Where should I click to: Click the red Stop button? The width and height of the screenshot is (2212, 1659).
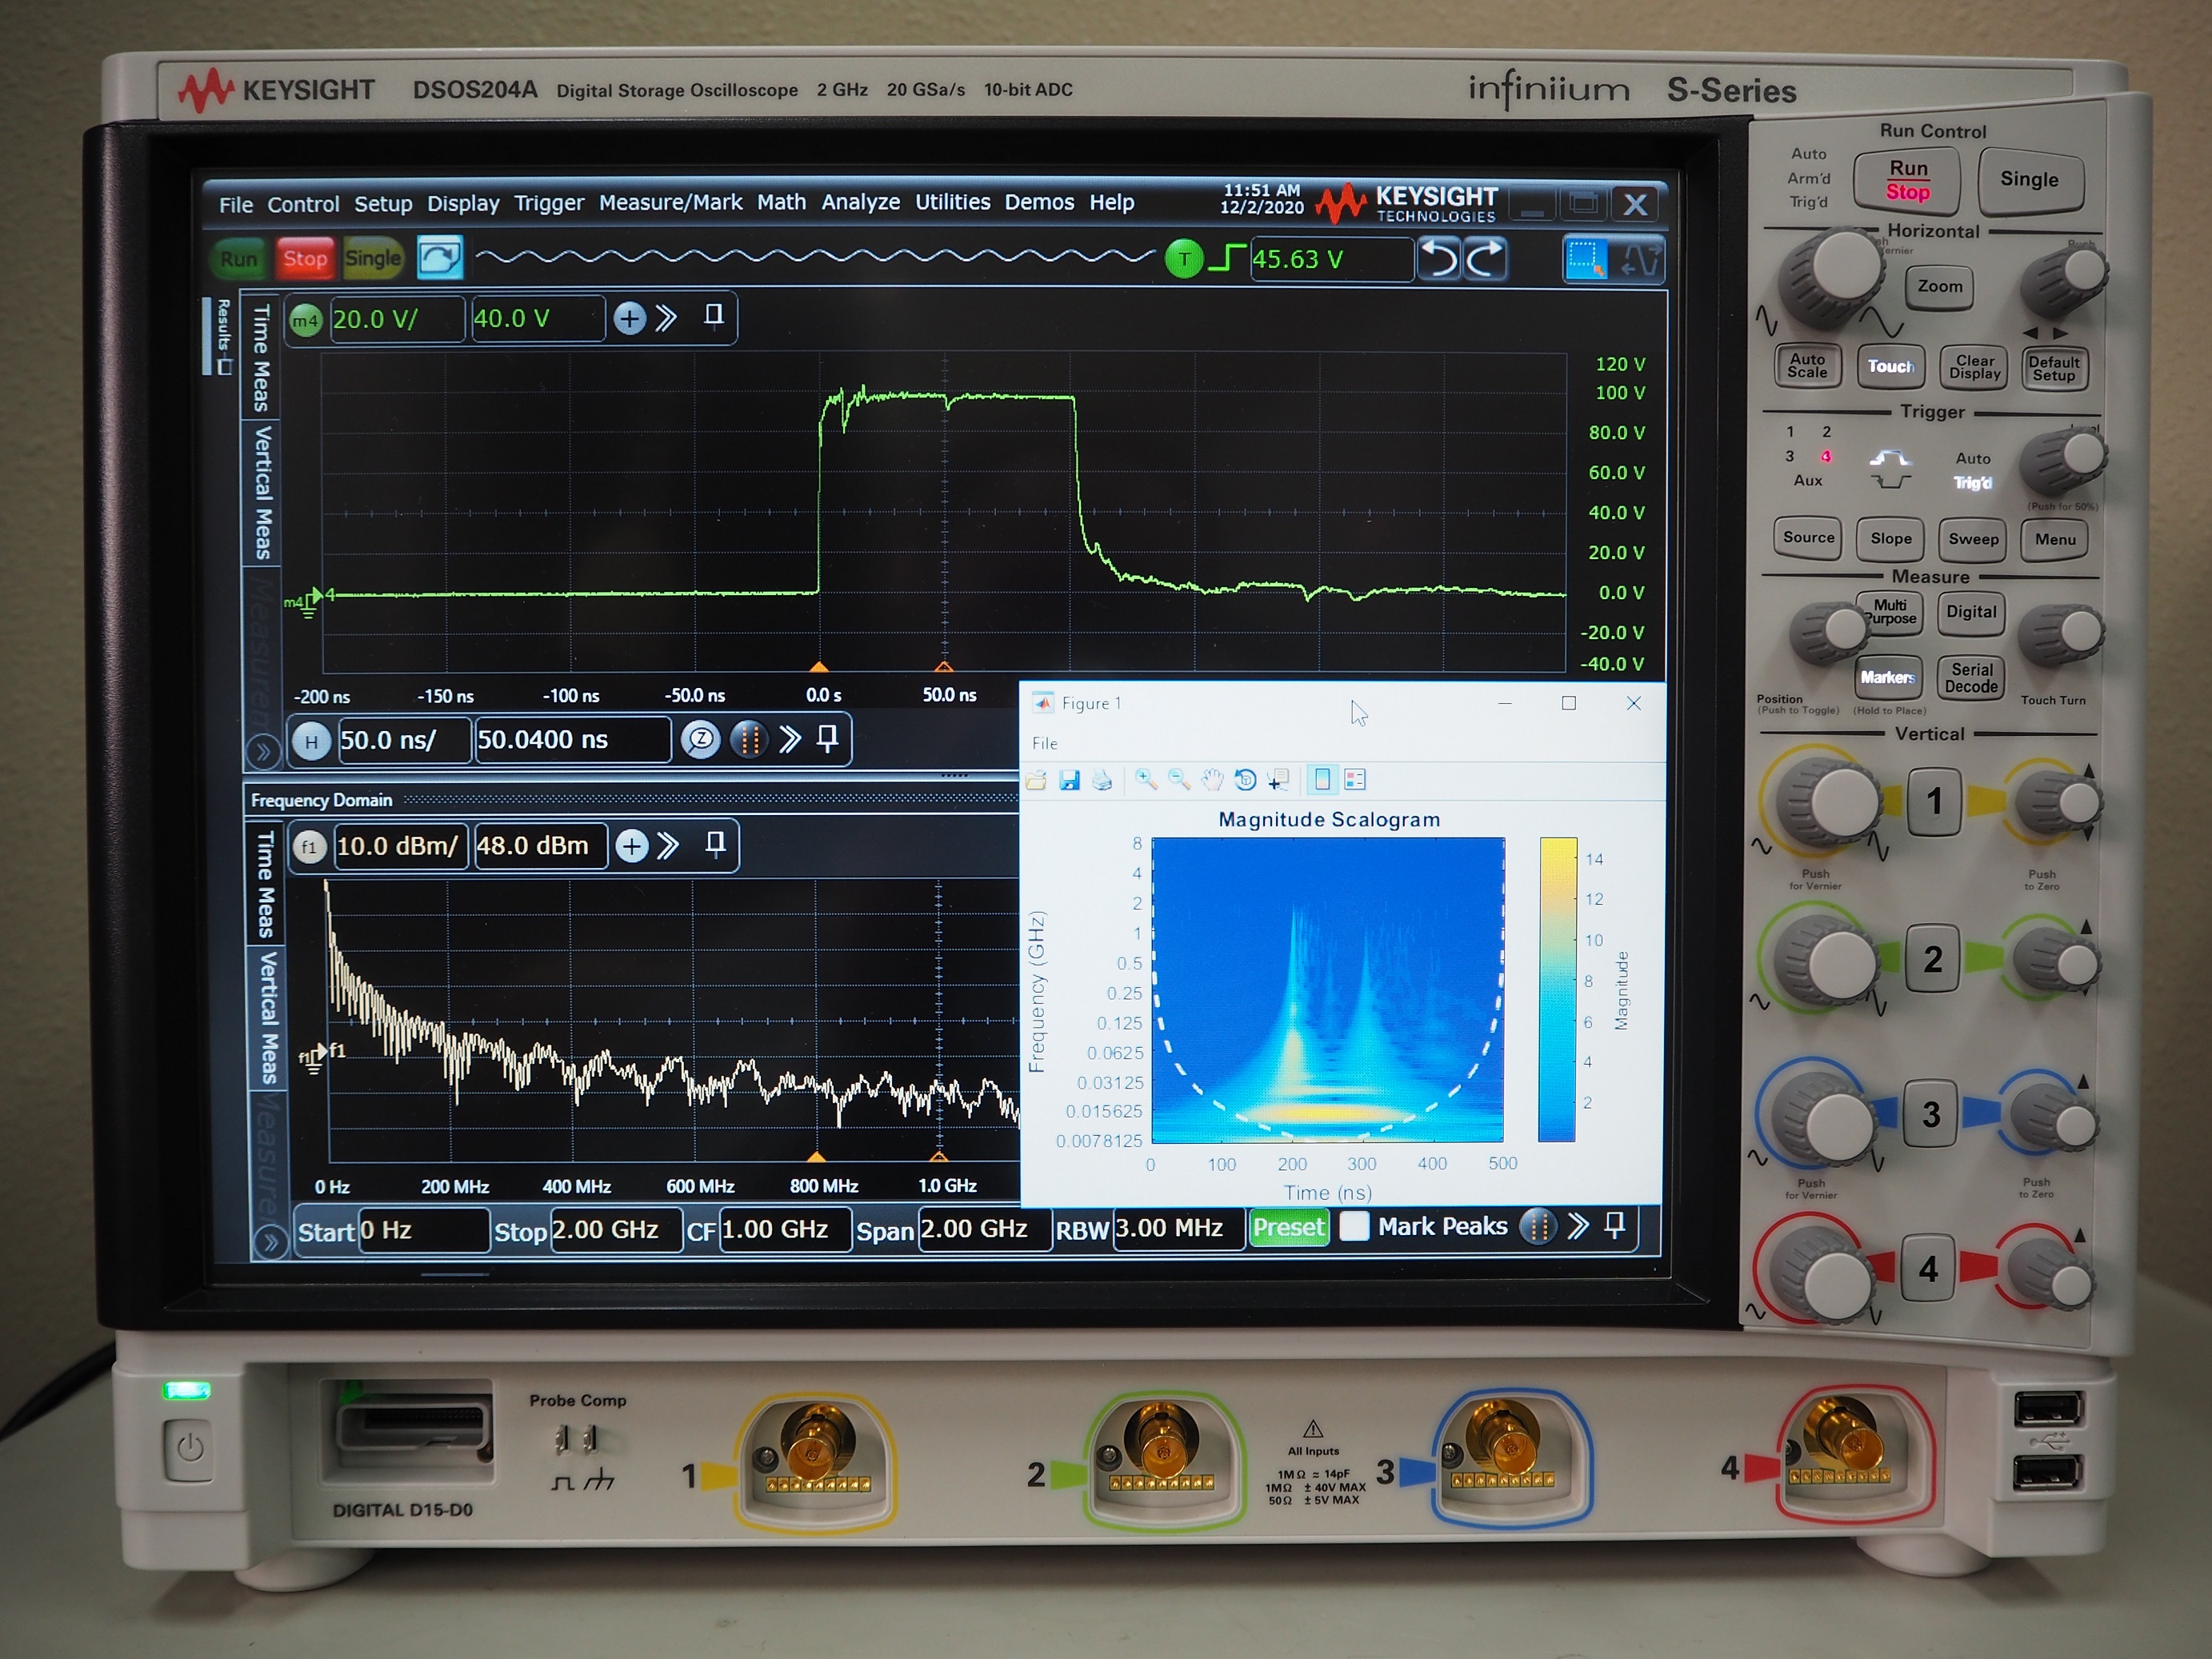pyautogui.click(x=305, y=259)
